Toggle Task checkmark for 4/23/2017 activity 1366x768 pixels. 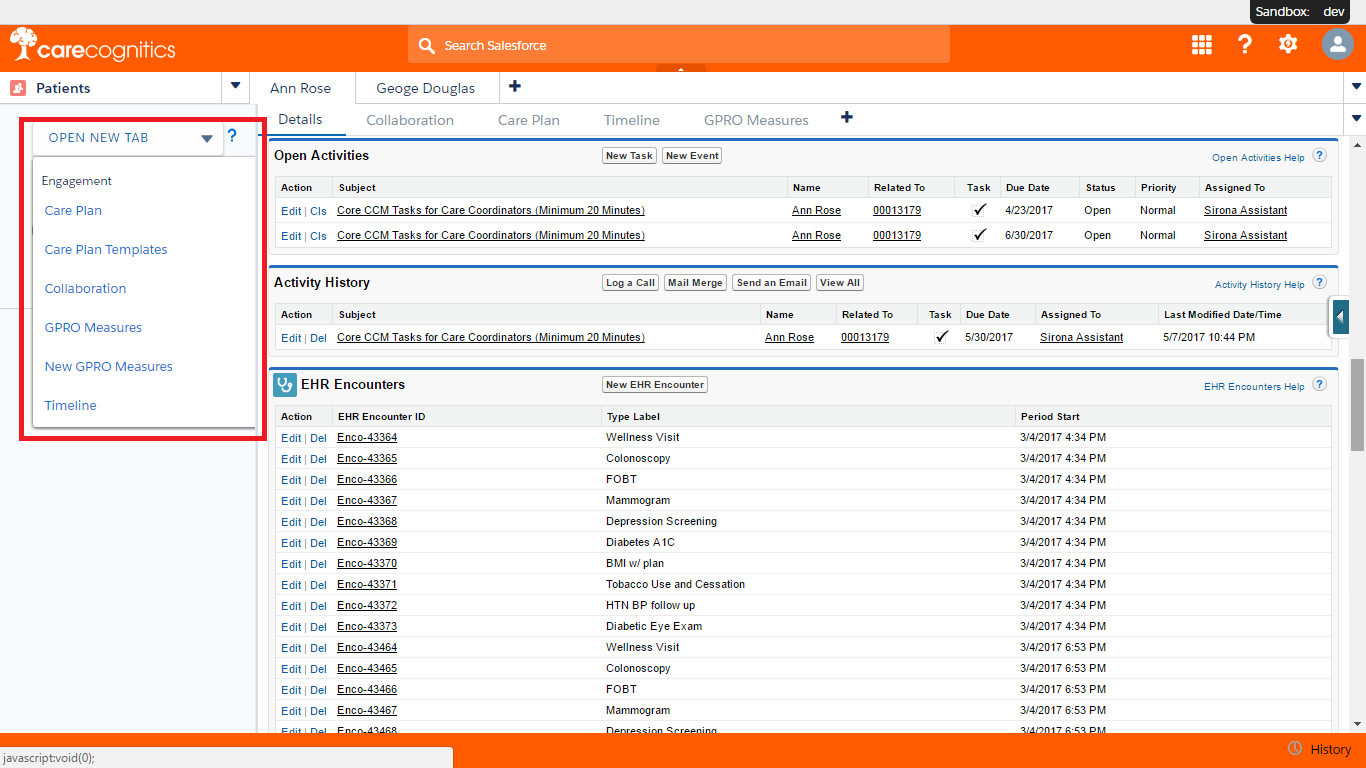click(x=979, y=210)
